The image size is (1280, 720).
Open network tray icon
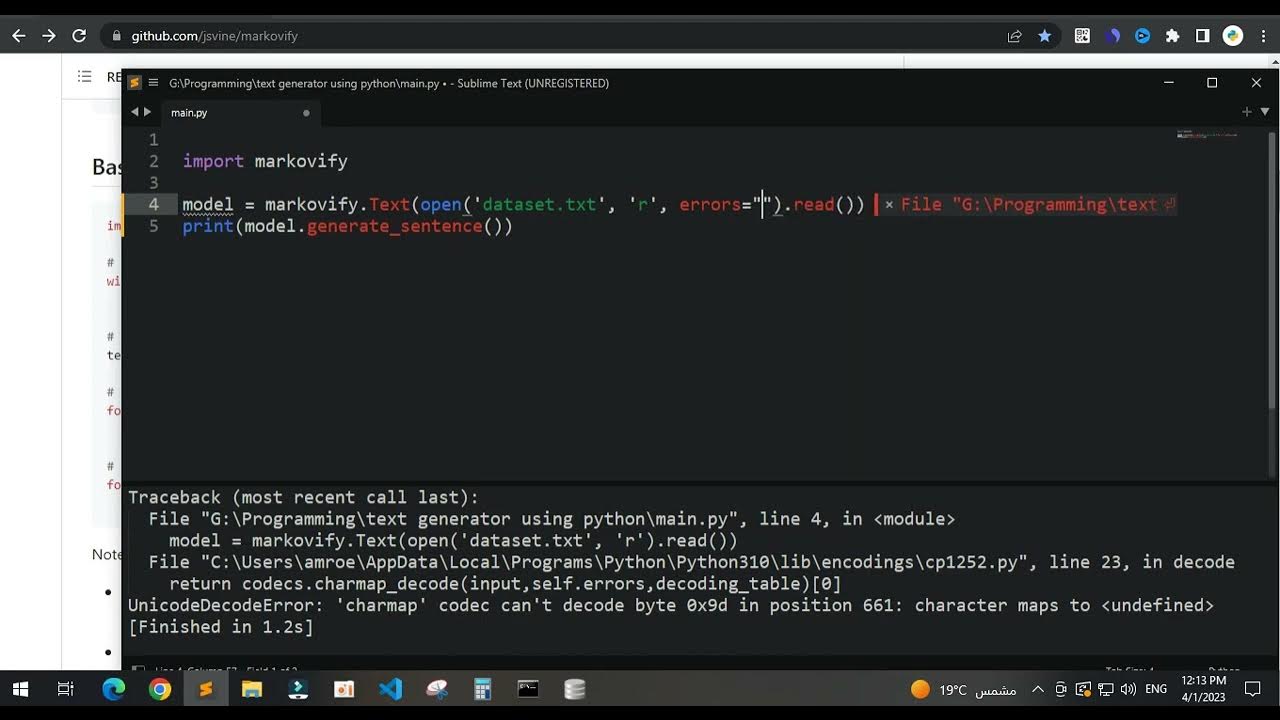click(x=1106, y=689)
